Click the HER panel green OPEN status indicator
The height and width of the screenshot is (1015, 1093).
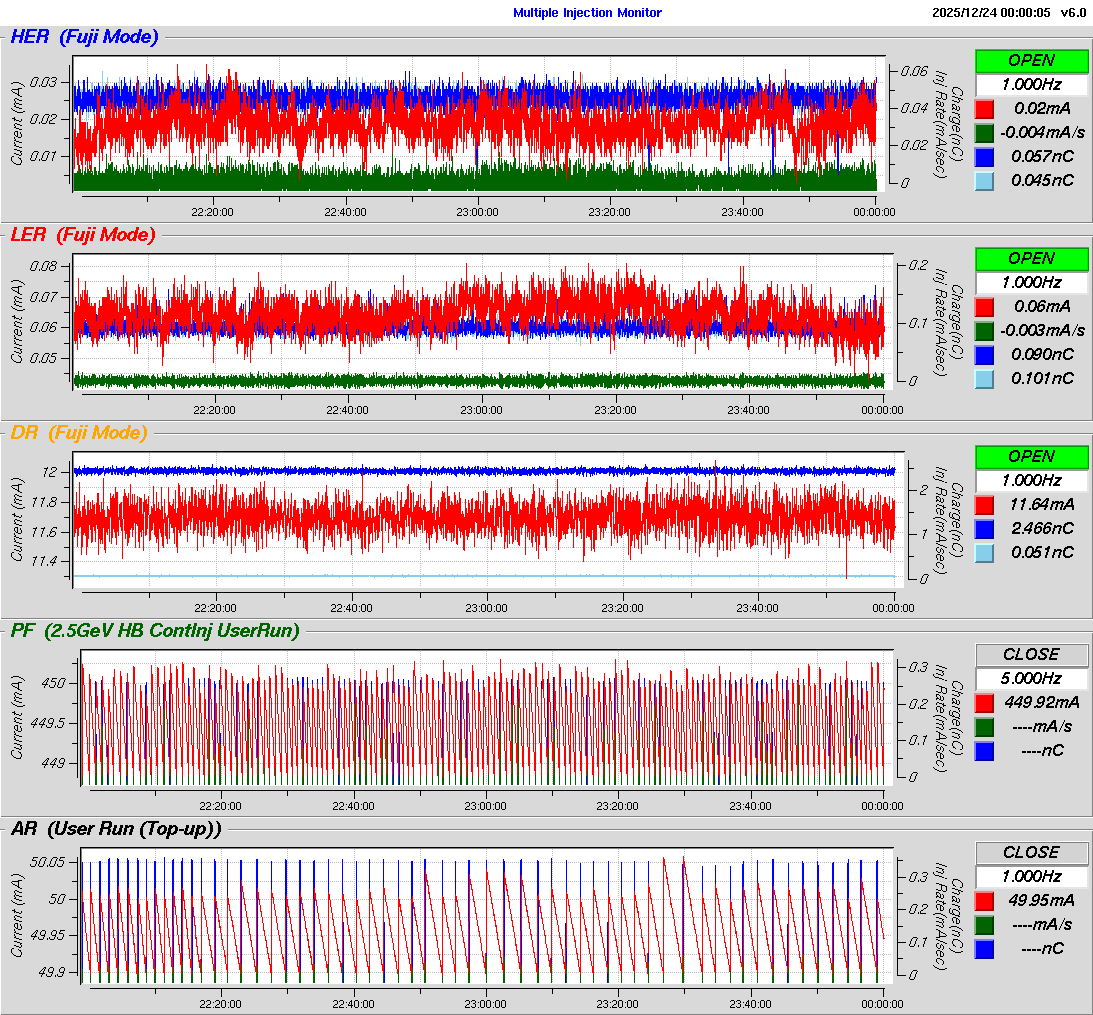click(x=1031, y=60)
